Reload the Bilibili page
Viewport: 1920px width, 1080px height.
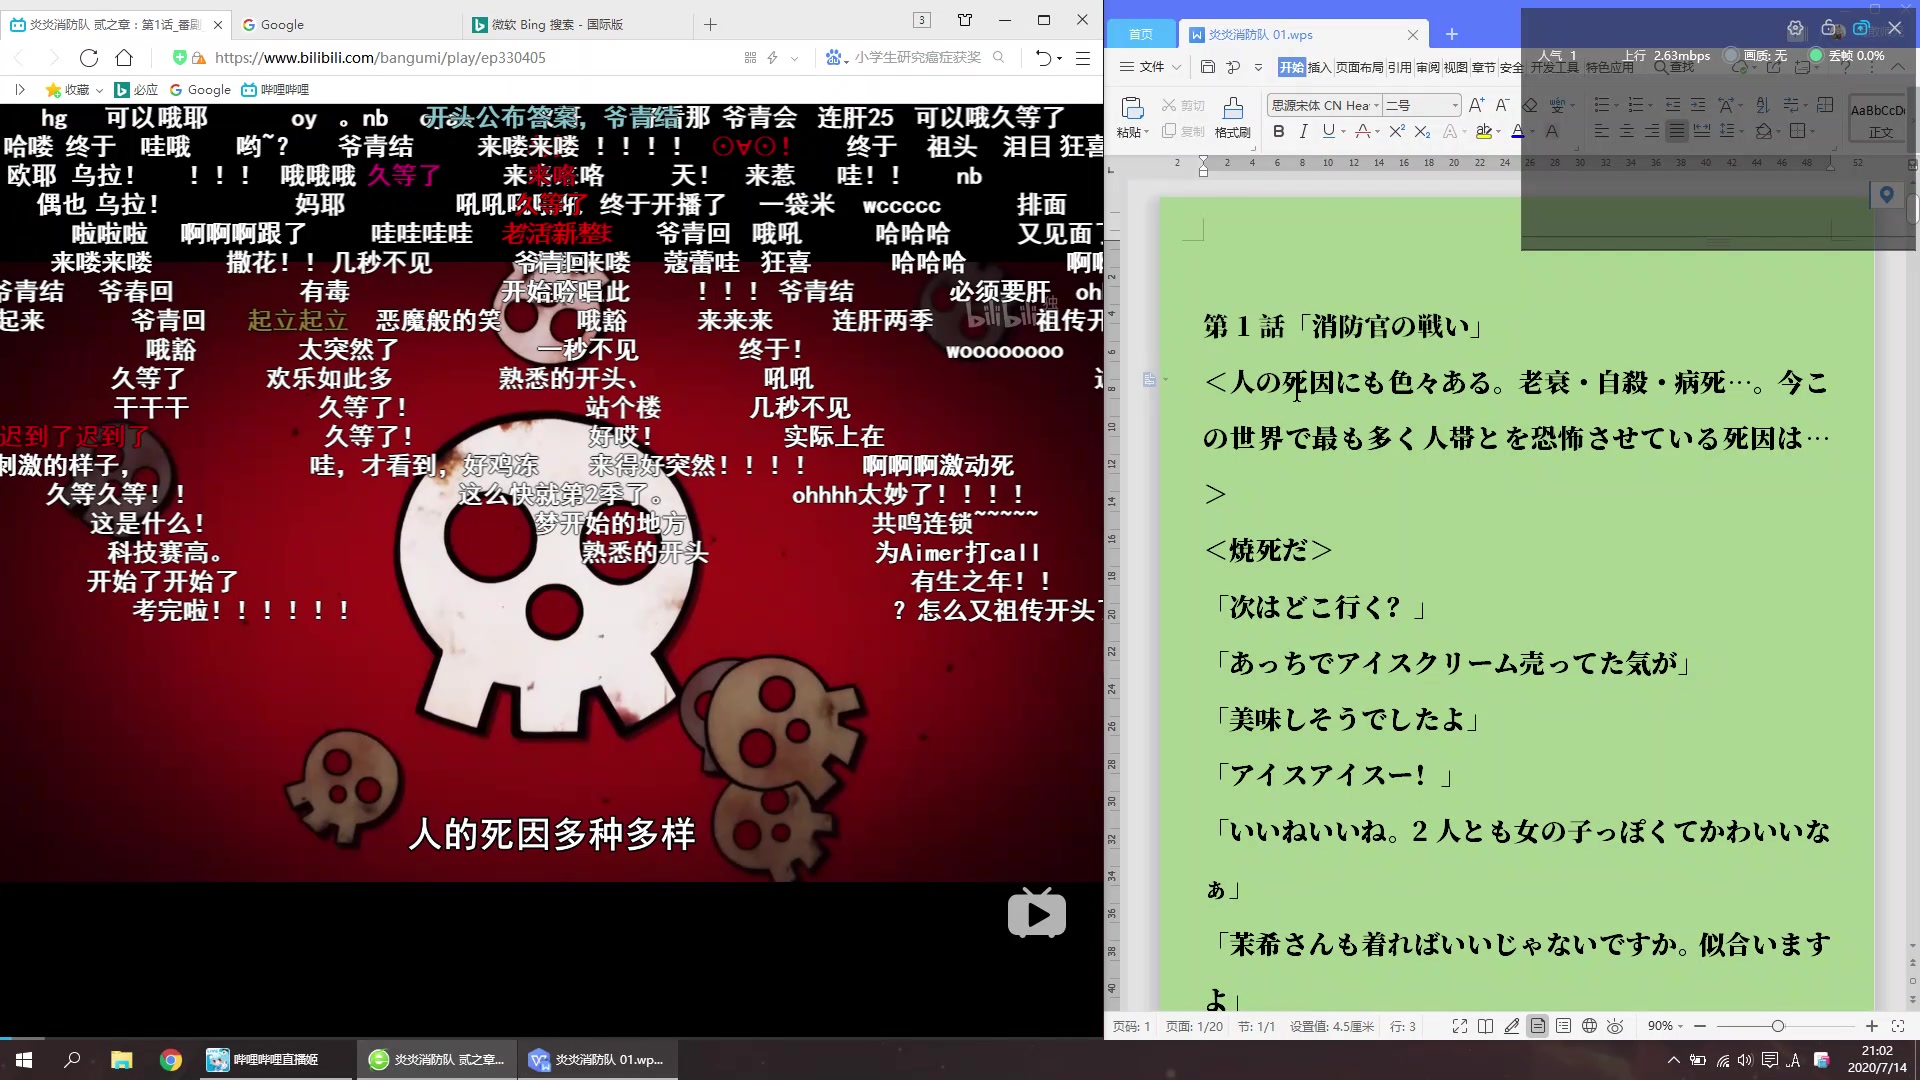pyautogui.click(x=89, y=58)
